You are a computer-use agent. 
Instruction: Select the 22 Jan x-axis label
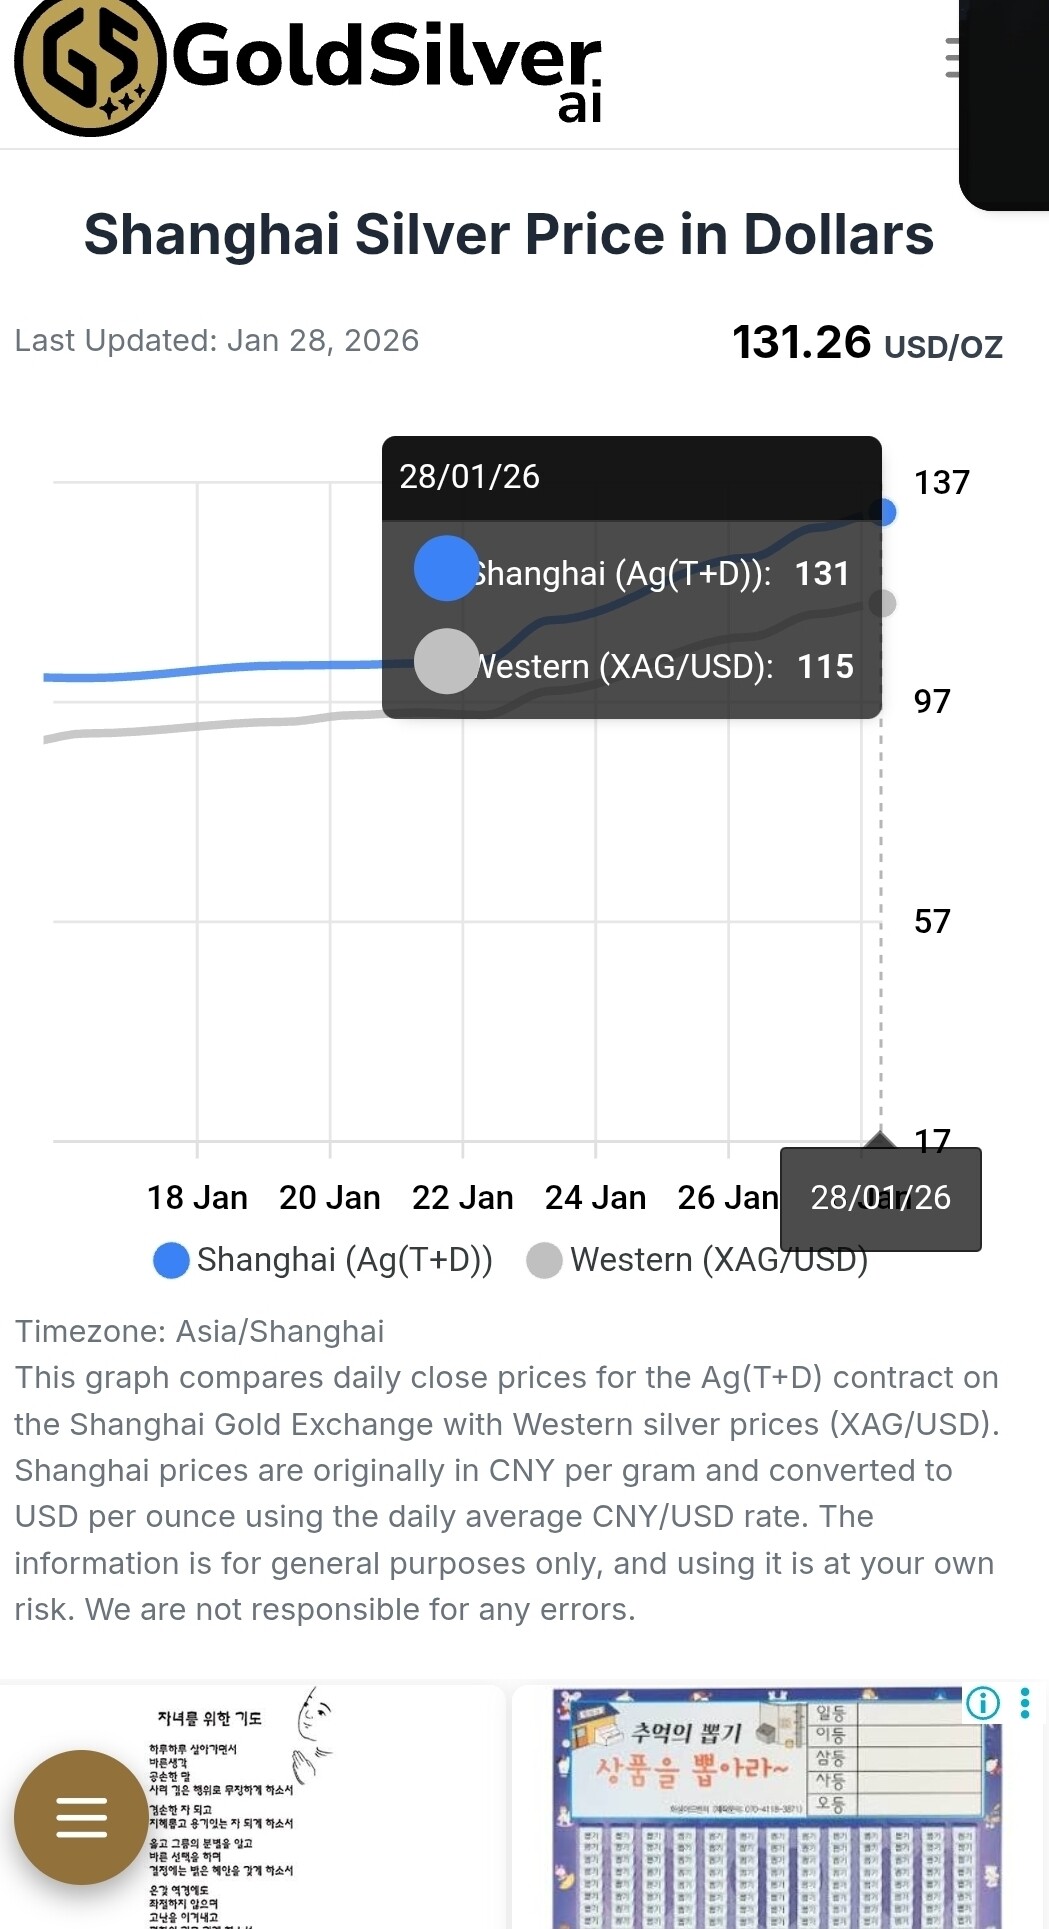(x=462, y=1197)
